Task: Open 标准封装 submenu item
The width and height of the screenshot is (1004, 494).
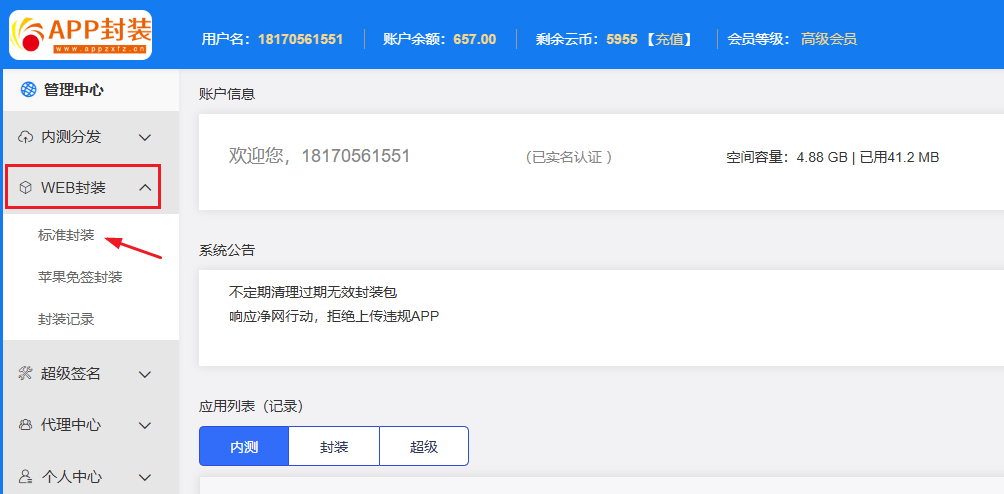Action: pos(66,236)
